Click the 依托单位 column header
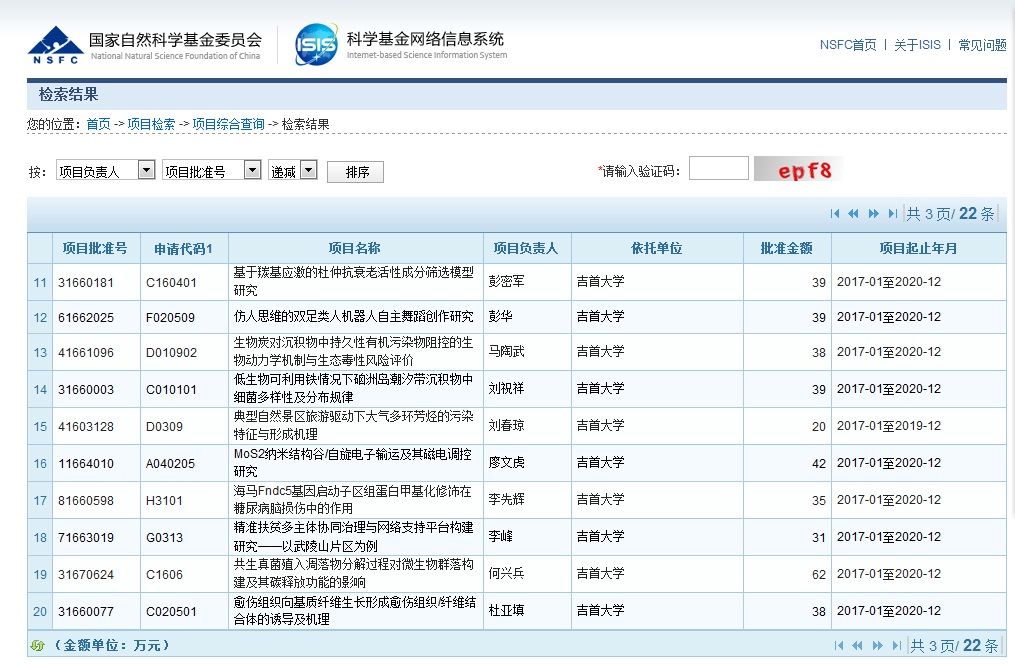 656,248
